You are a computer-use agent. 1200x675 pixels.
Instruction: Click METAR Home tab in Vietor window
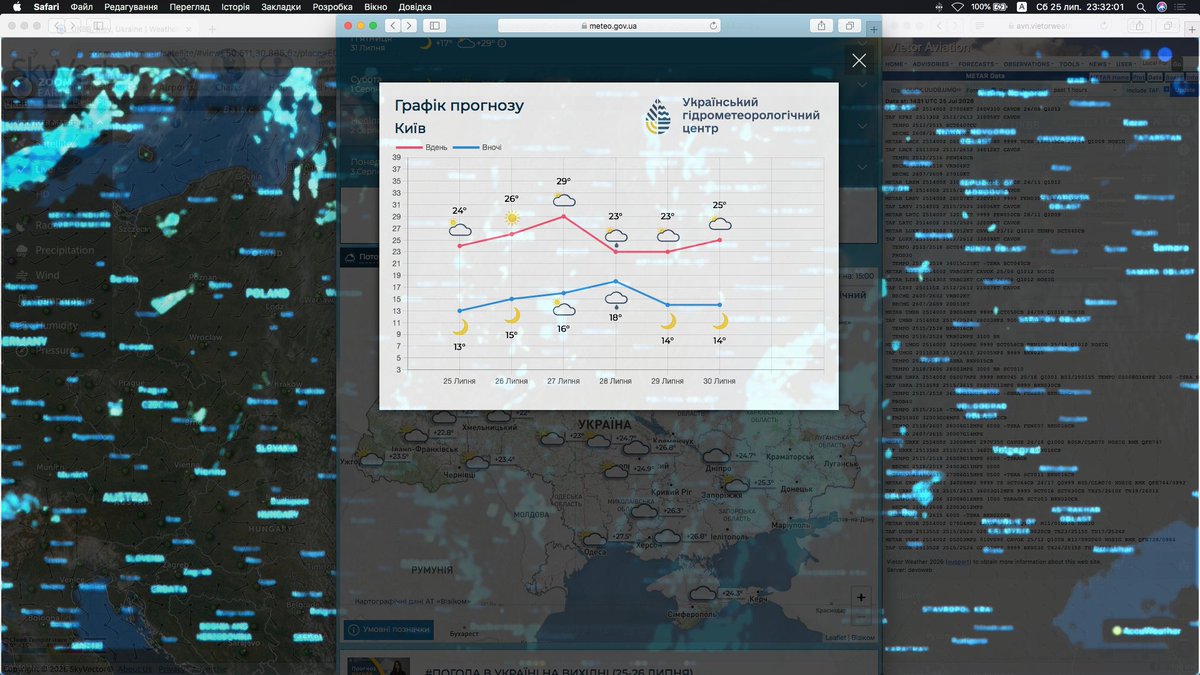1110,76
